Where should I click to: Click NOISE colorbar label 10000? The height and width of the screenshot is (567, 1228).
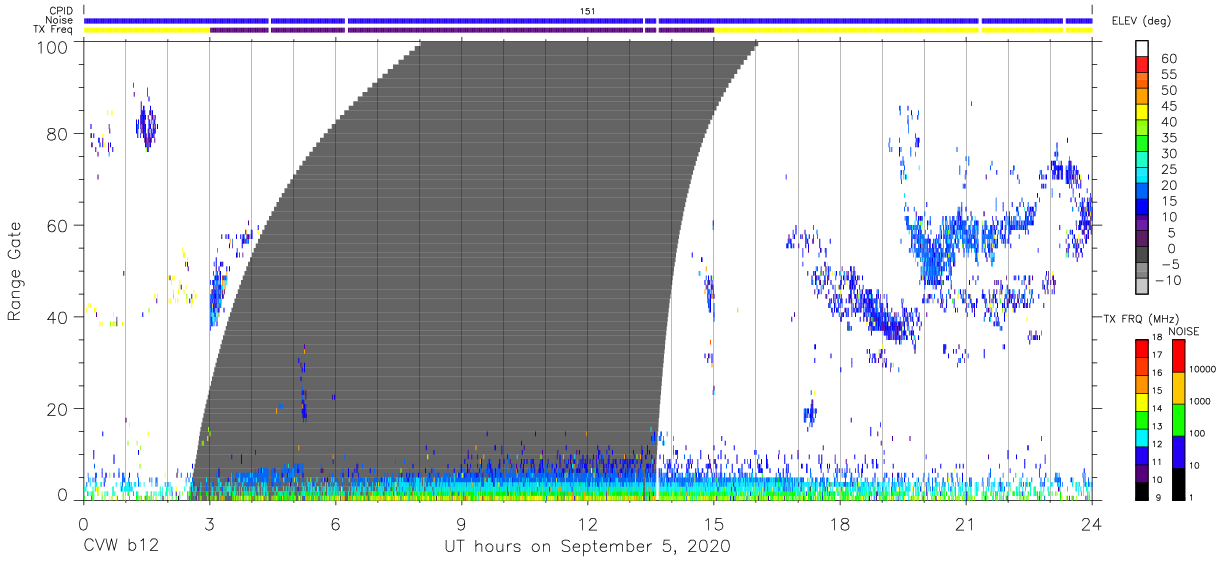(x=1202, y=369)
